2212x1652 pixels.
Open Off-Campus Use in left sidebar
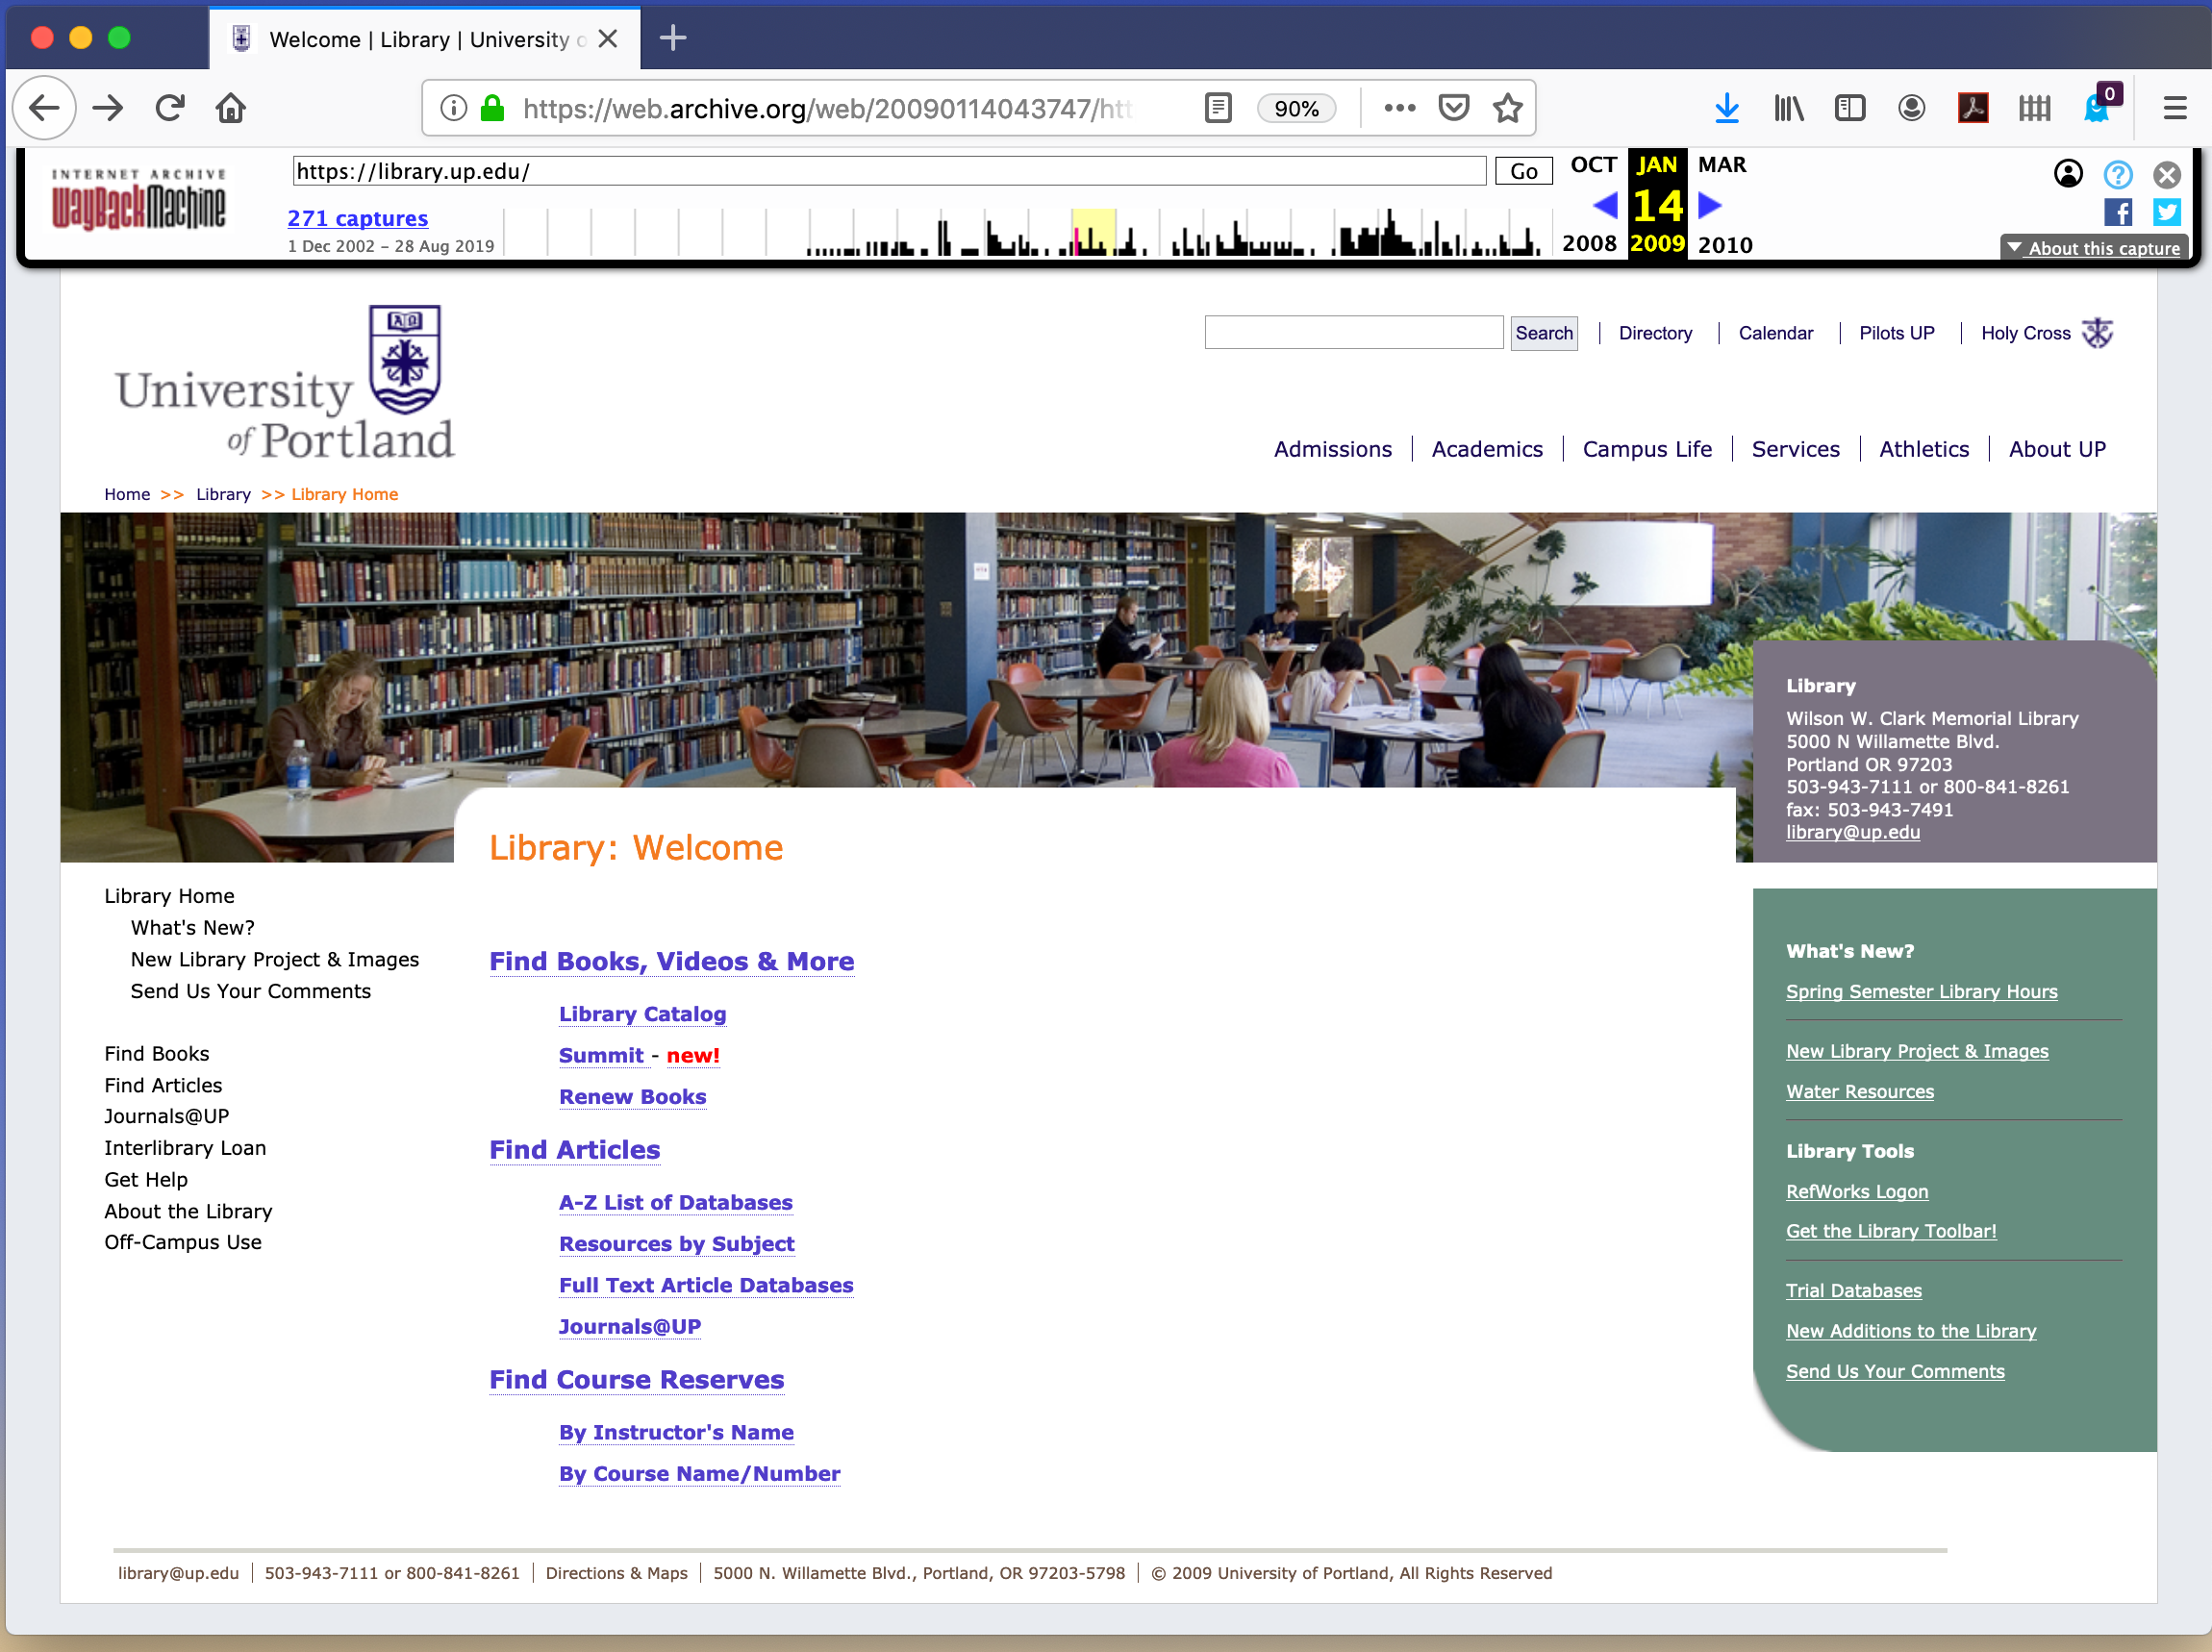click(183, 1242)
